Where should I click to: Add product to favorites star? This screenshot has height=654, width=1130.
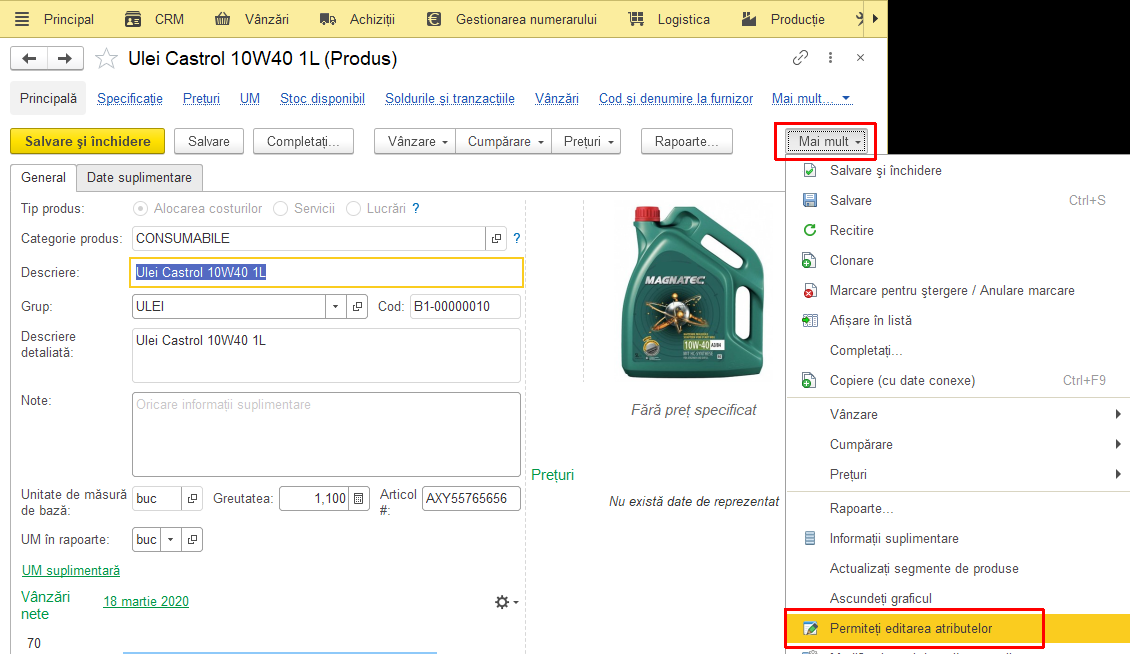[106, 58]
